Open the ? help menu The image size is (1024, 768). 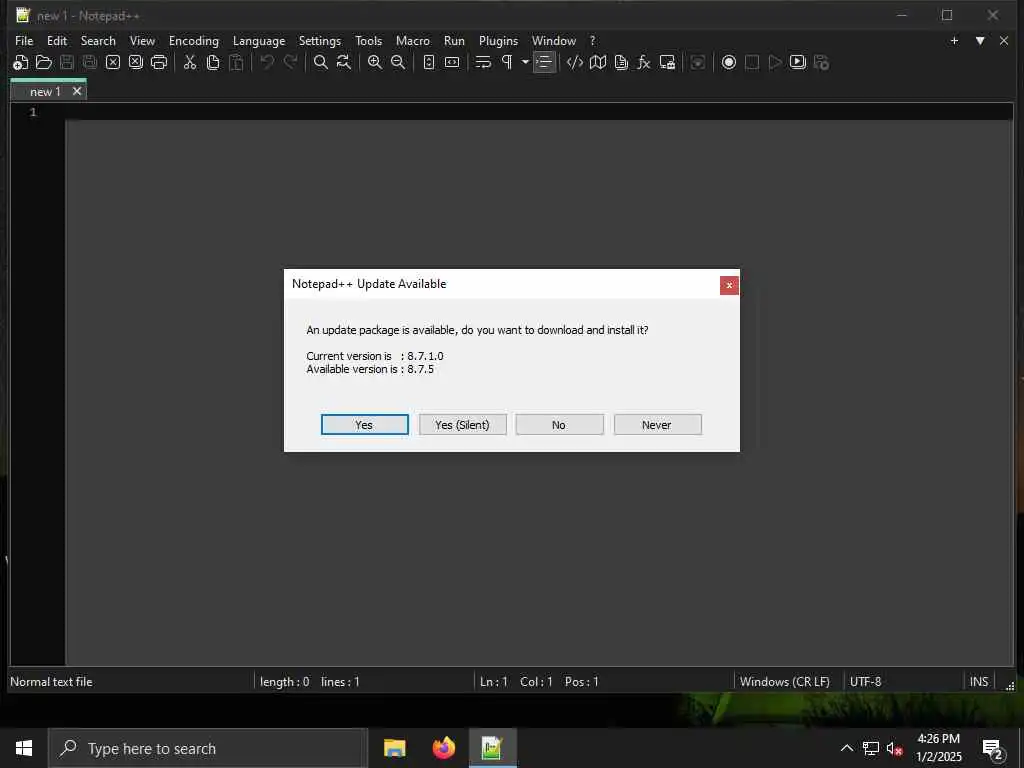coord(592,40)
